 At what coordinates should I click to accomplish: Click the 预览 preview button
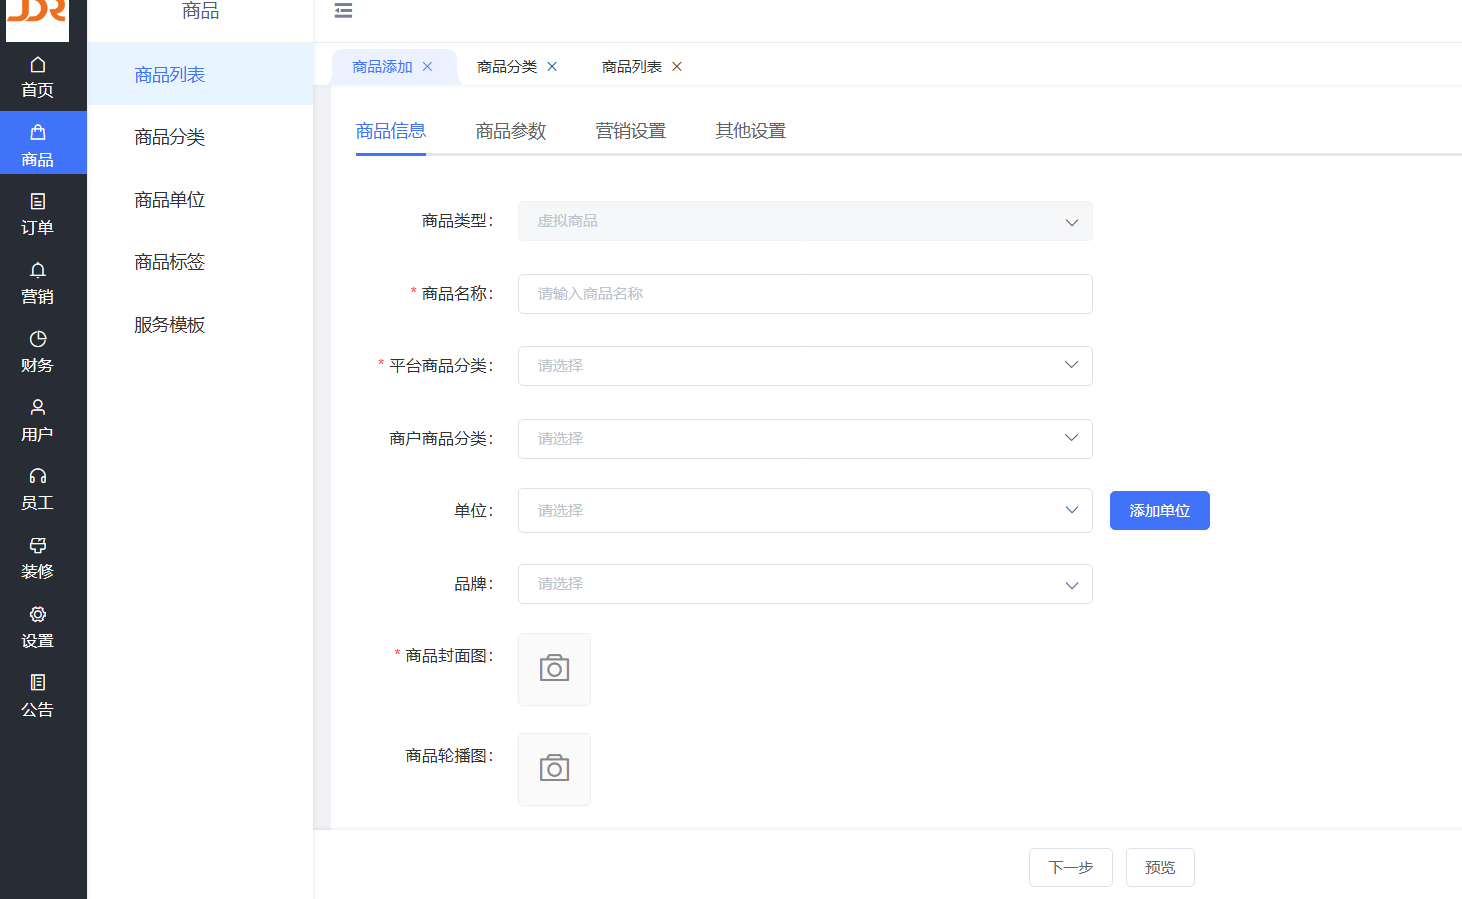(1160, 868)
